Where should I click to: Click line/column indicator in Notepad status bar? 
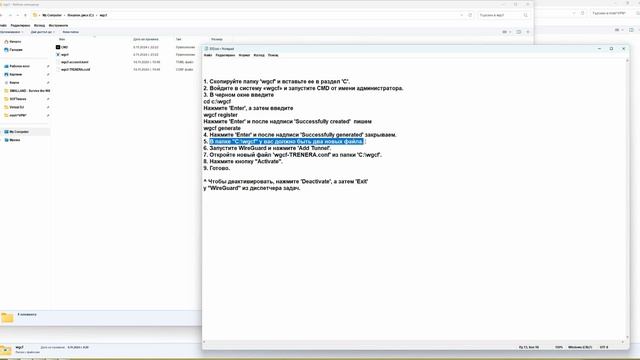[529, 347]
